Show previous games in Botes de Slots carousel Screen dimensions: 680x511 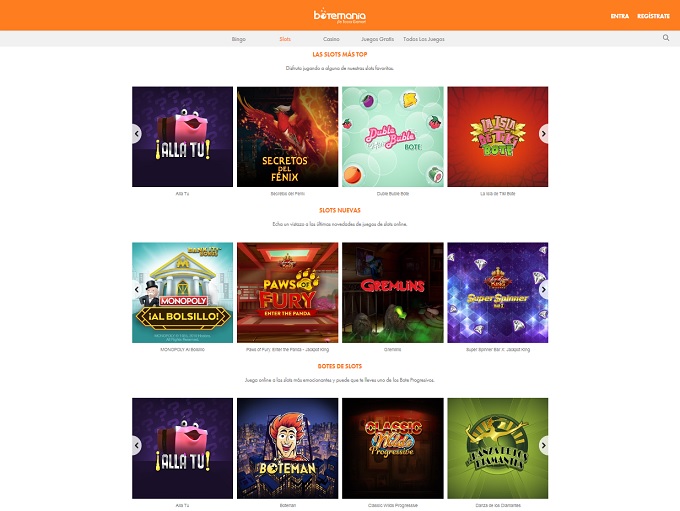tap(137, 445)
